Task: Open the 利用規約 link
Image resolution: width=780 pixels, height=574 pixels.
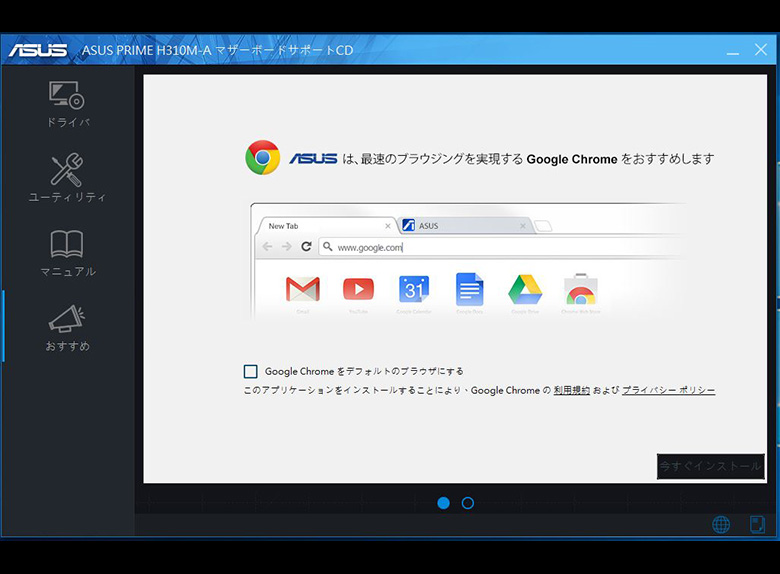Action: [x=572, y=390]
